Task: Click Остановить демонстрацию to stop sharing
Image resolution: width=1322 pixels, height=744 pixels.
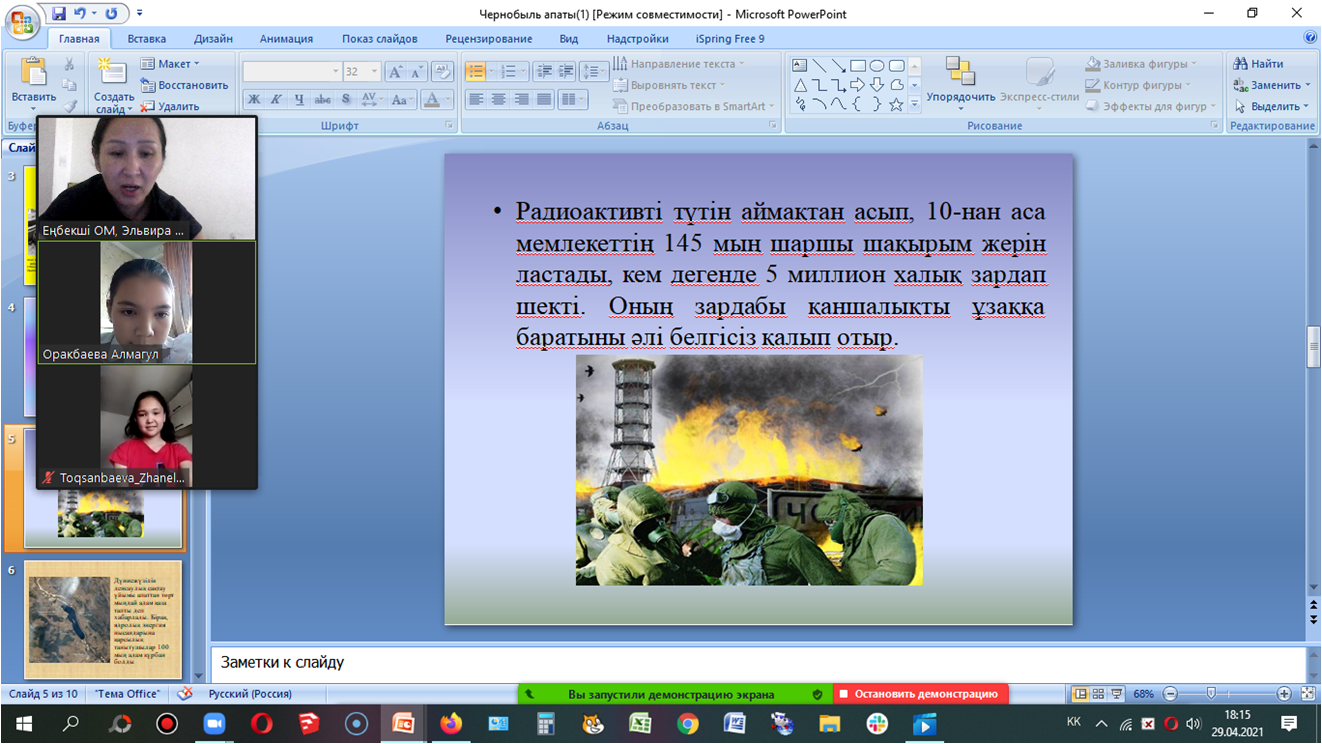Action: (x=919, y=694)
